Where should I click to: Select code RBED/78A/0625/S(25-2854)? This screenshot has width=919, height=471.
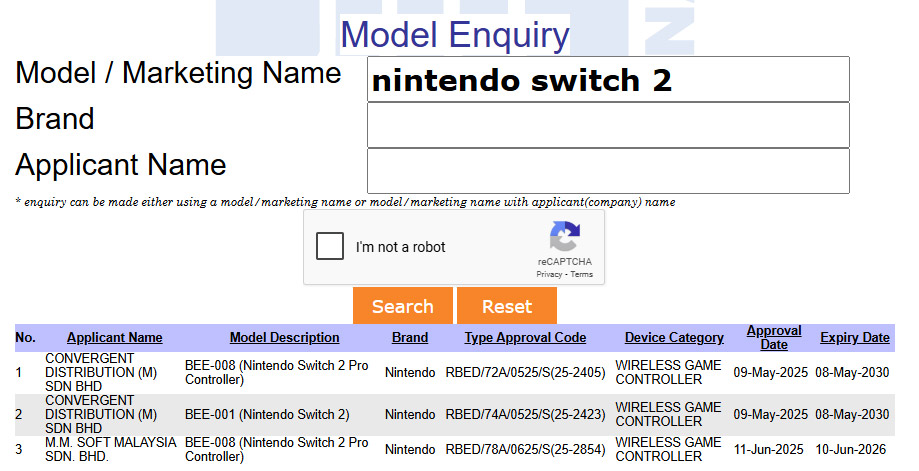click(x=525, y=449)
